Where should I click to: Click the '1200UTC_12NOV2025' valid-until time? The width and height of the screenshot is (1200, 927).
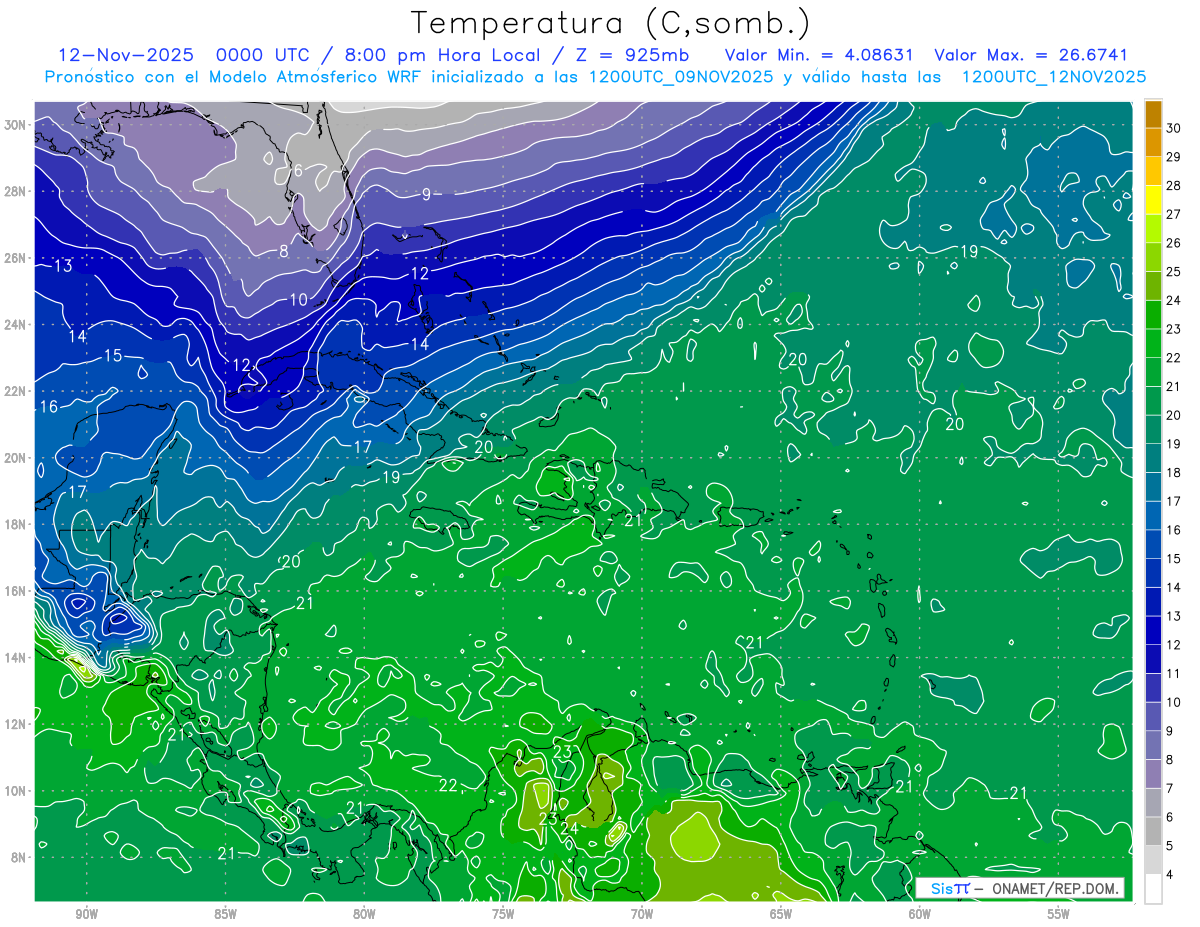click(x=1054, y=77)
